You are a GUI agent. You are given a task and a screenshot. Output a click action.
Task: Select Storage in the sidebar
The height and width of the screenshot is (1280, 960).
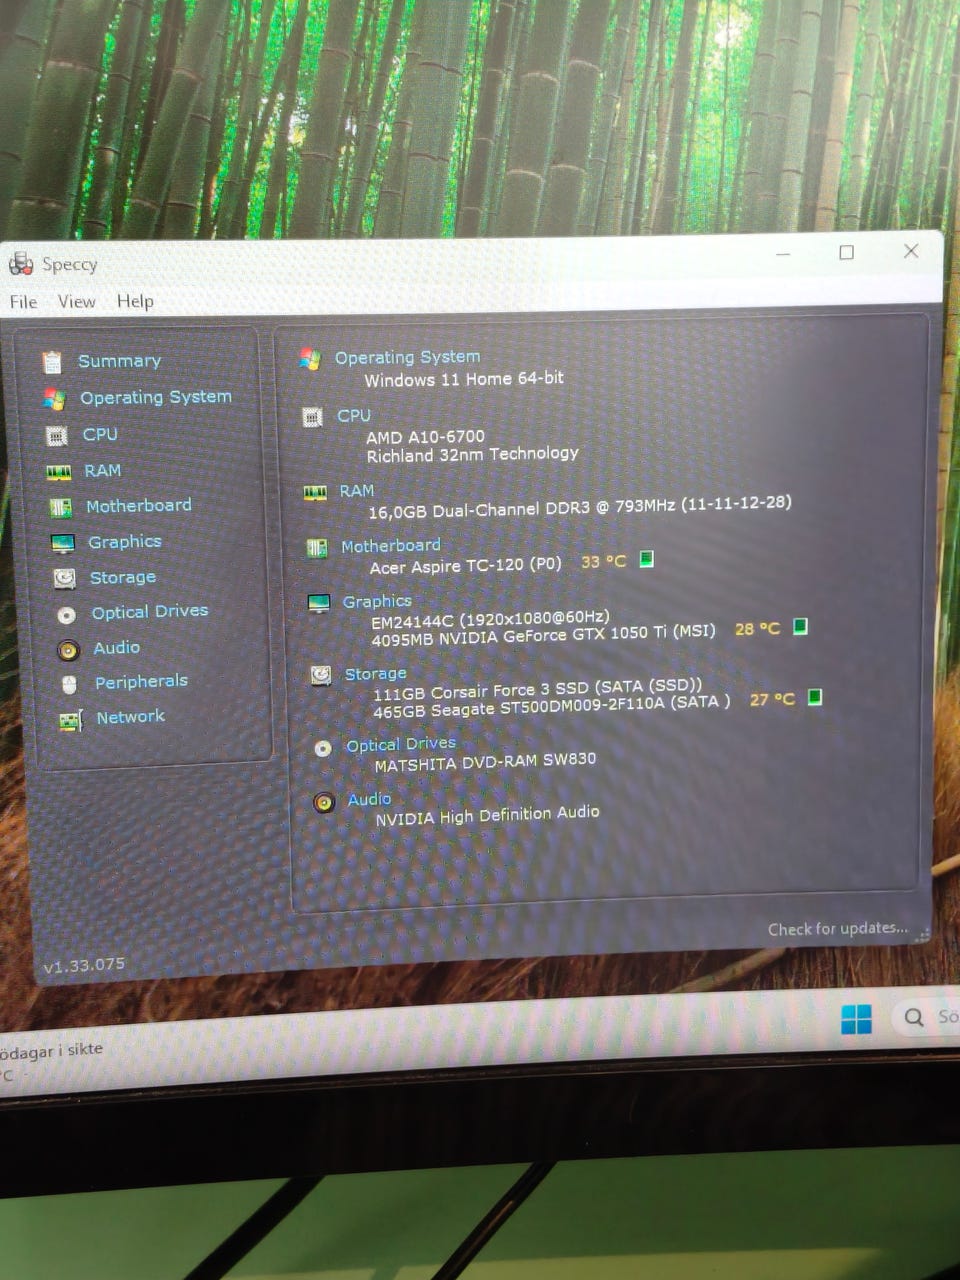point(123,577)
